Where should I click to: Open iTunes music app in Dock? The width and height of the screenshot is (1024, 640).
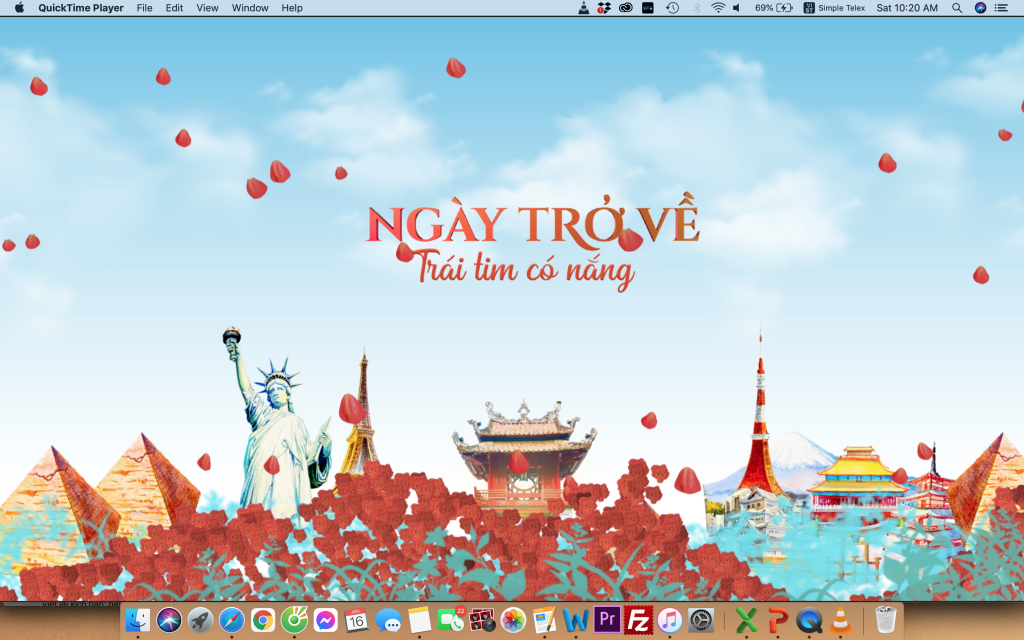coord(669,620)
